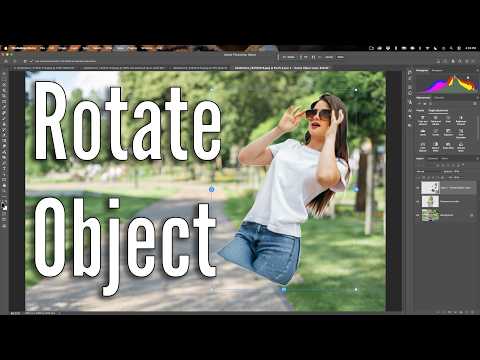Click the lock icon on Background layer
Screen dimensions: 480x360
[471, 216]
